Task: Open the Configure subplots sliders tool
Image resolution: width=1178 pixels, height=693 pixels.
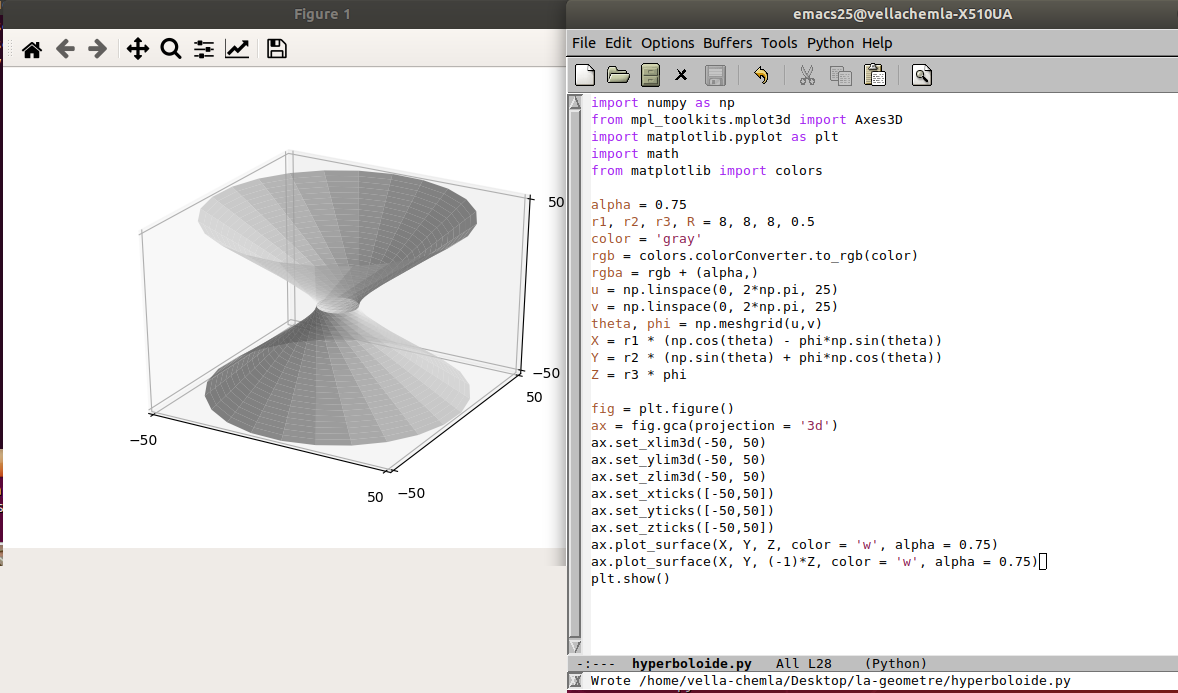Action: coord(204,49)
